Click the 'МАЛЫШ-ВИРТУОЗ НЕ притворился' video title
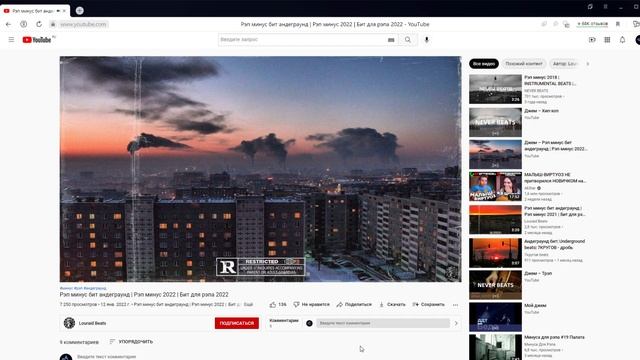The image size is (640, 360). (x=555, y=178)
